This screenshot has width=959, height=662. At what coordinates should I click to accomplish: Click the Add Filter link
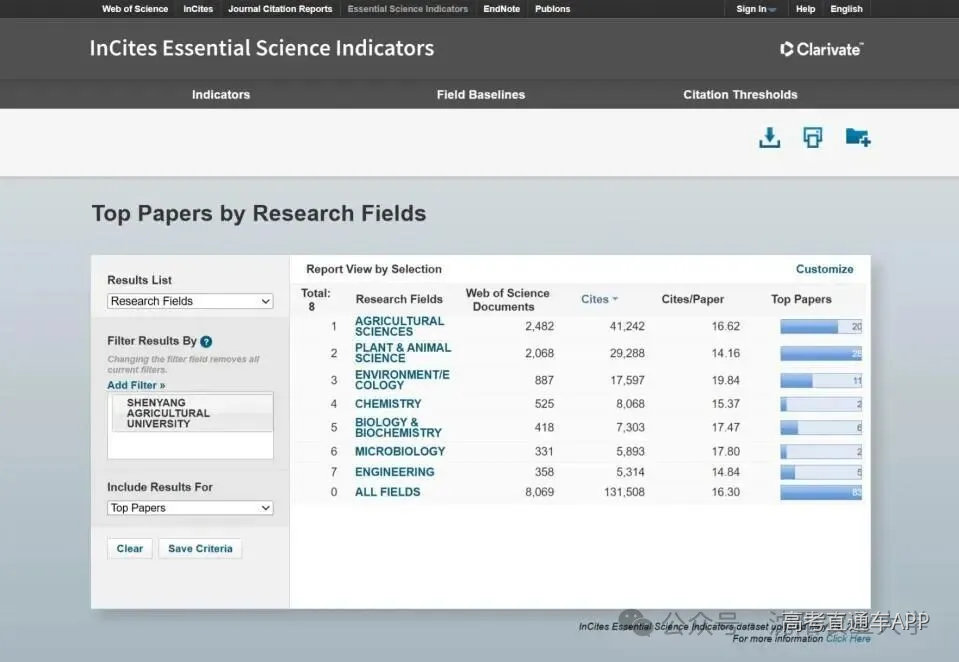point(136,385)
